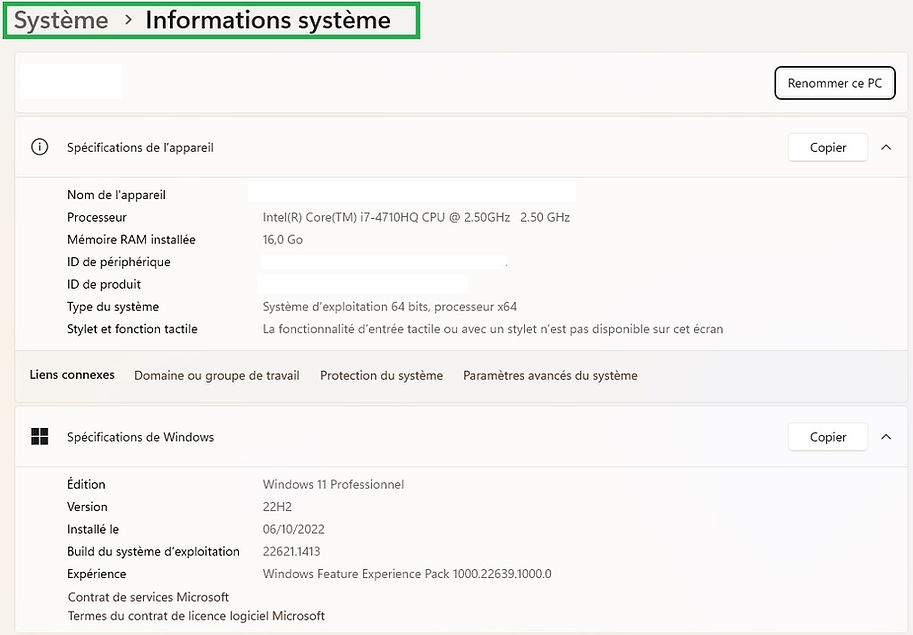This screenshot has width=913, height=635.
Task: Select the 16,0 Go RAM value
Action: tap(283, 240)
